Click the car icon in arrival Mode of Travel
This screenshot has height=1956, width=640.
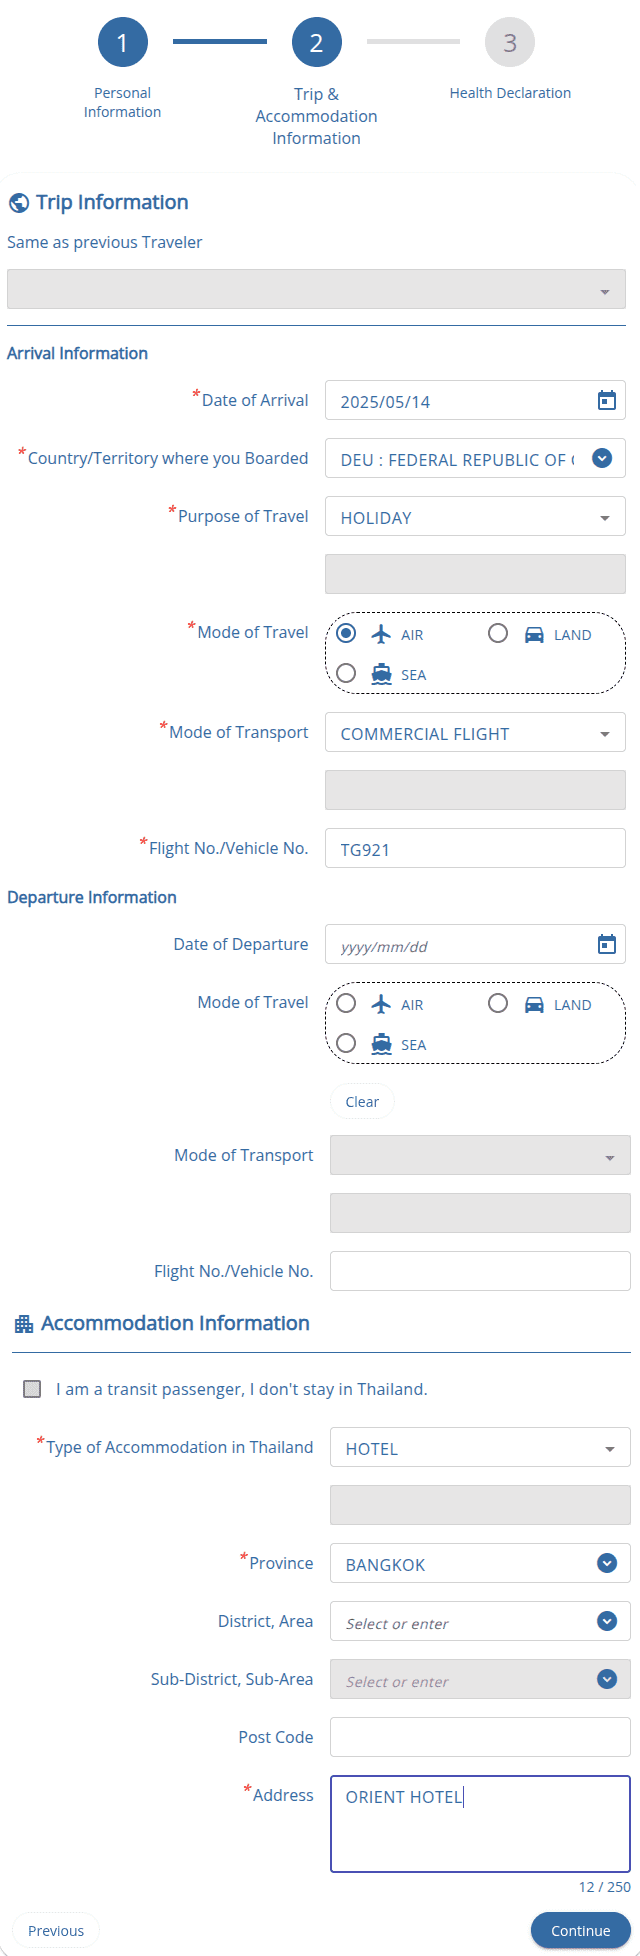(534, 634)
